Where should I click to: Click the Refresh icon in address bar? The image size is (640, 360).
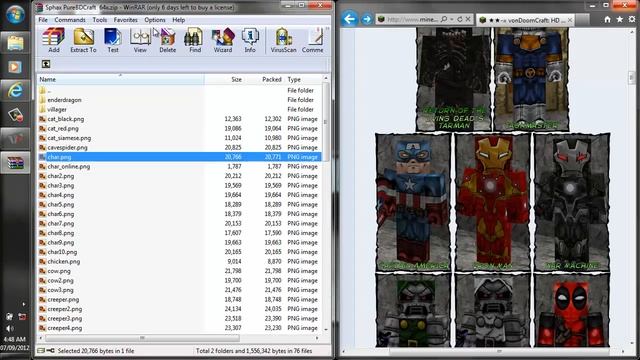(x=460, y=19)
